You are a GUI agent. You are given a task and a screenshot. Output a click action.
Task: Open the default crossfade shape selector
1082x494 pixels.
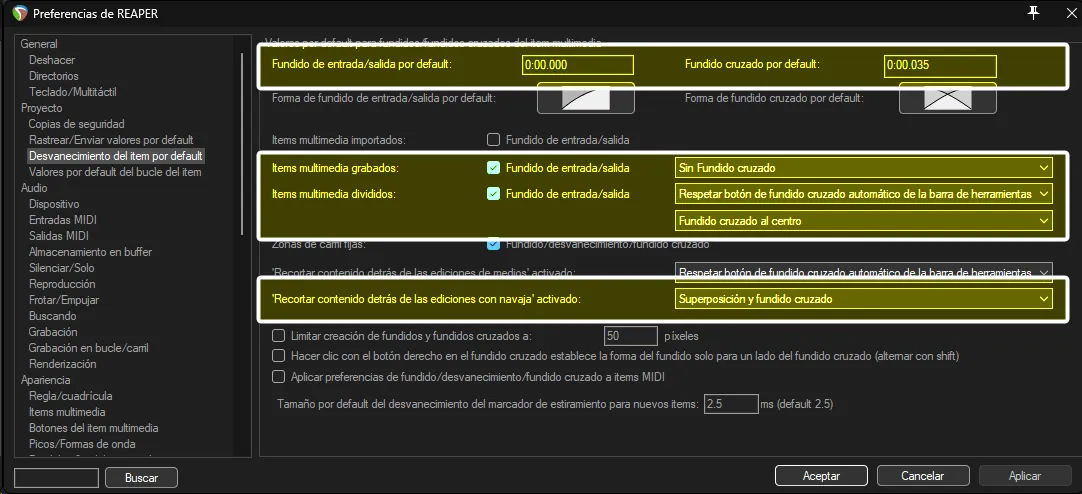coord(947,98)
